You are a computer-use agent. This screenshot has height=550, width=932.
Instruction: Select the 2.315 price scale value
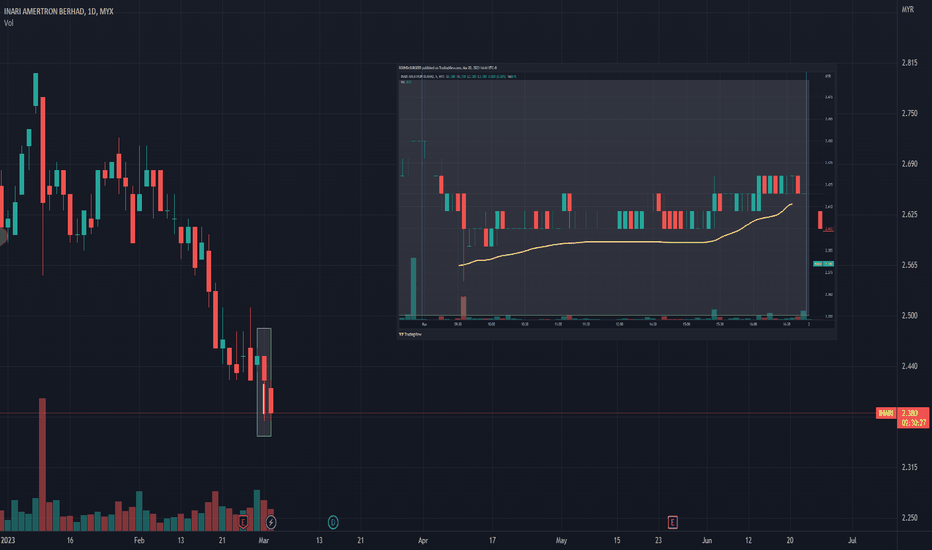pos(909,467)
